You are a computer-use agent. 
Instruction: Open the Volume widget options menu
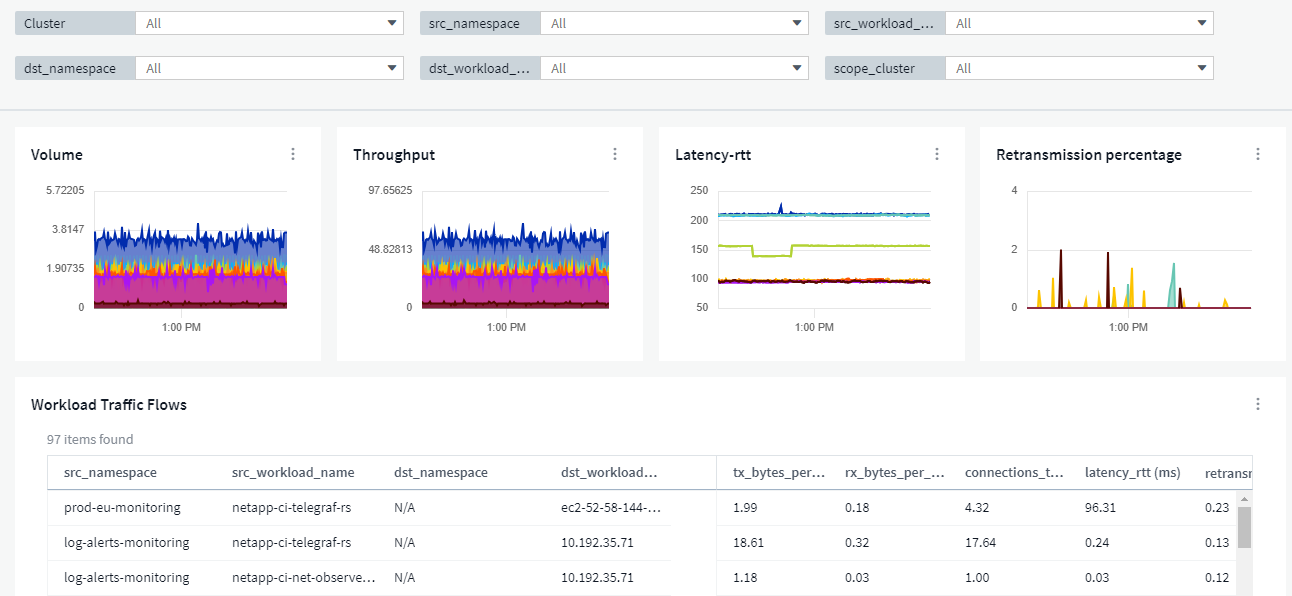(293, 154)
